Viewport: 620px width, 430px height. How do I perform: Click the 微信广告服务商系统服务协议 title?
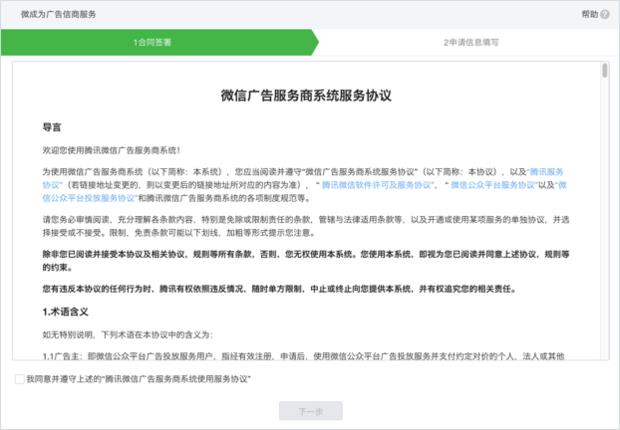coord(306,96)
